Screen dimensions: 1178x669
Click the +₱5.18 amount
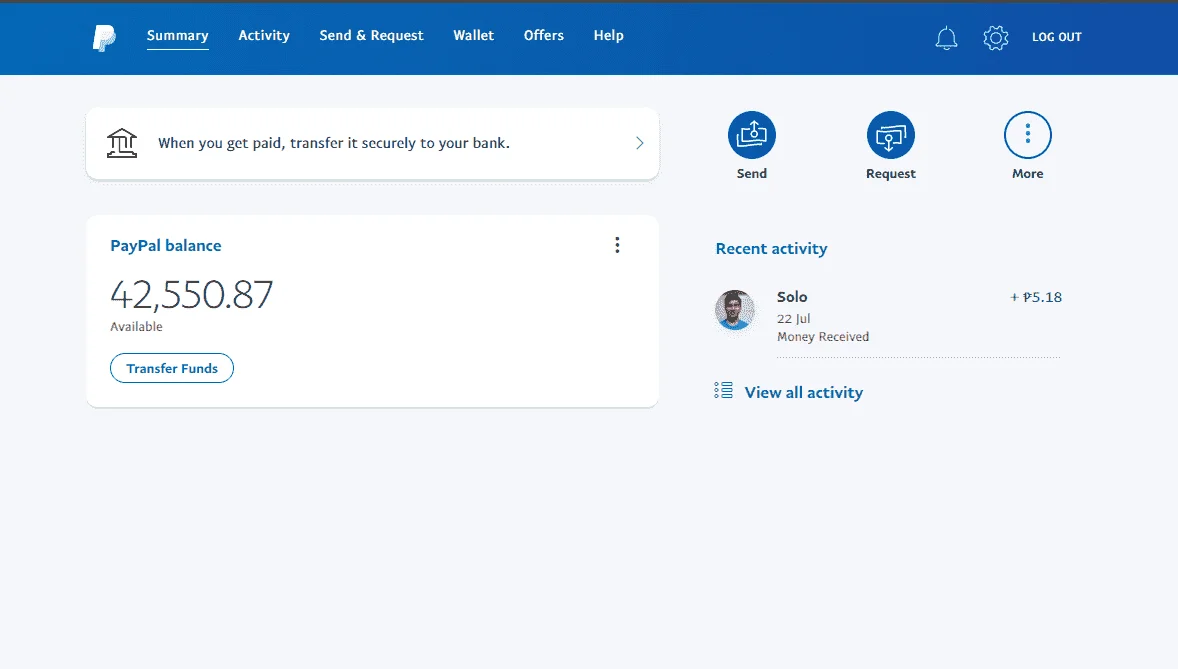pyautogui.click(x=1035, y=297)
